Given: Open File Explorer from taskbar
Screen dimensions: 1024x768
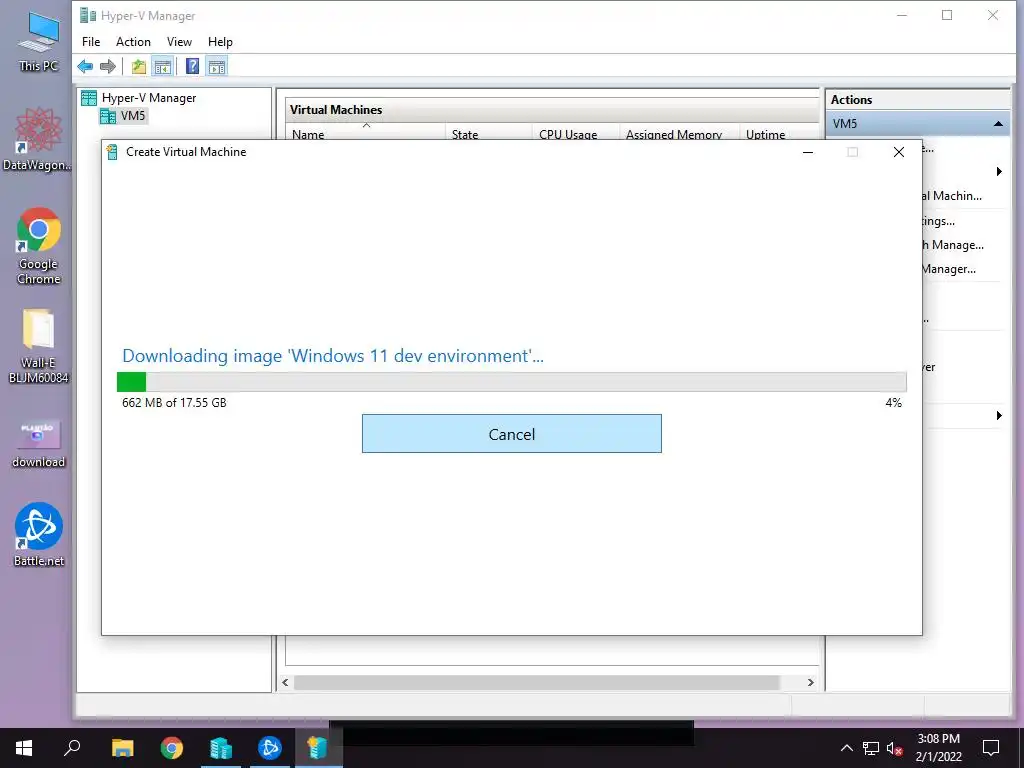Looking at the screenshot, I should pos(122,748).
